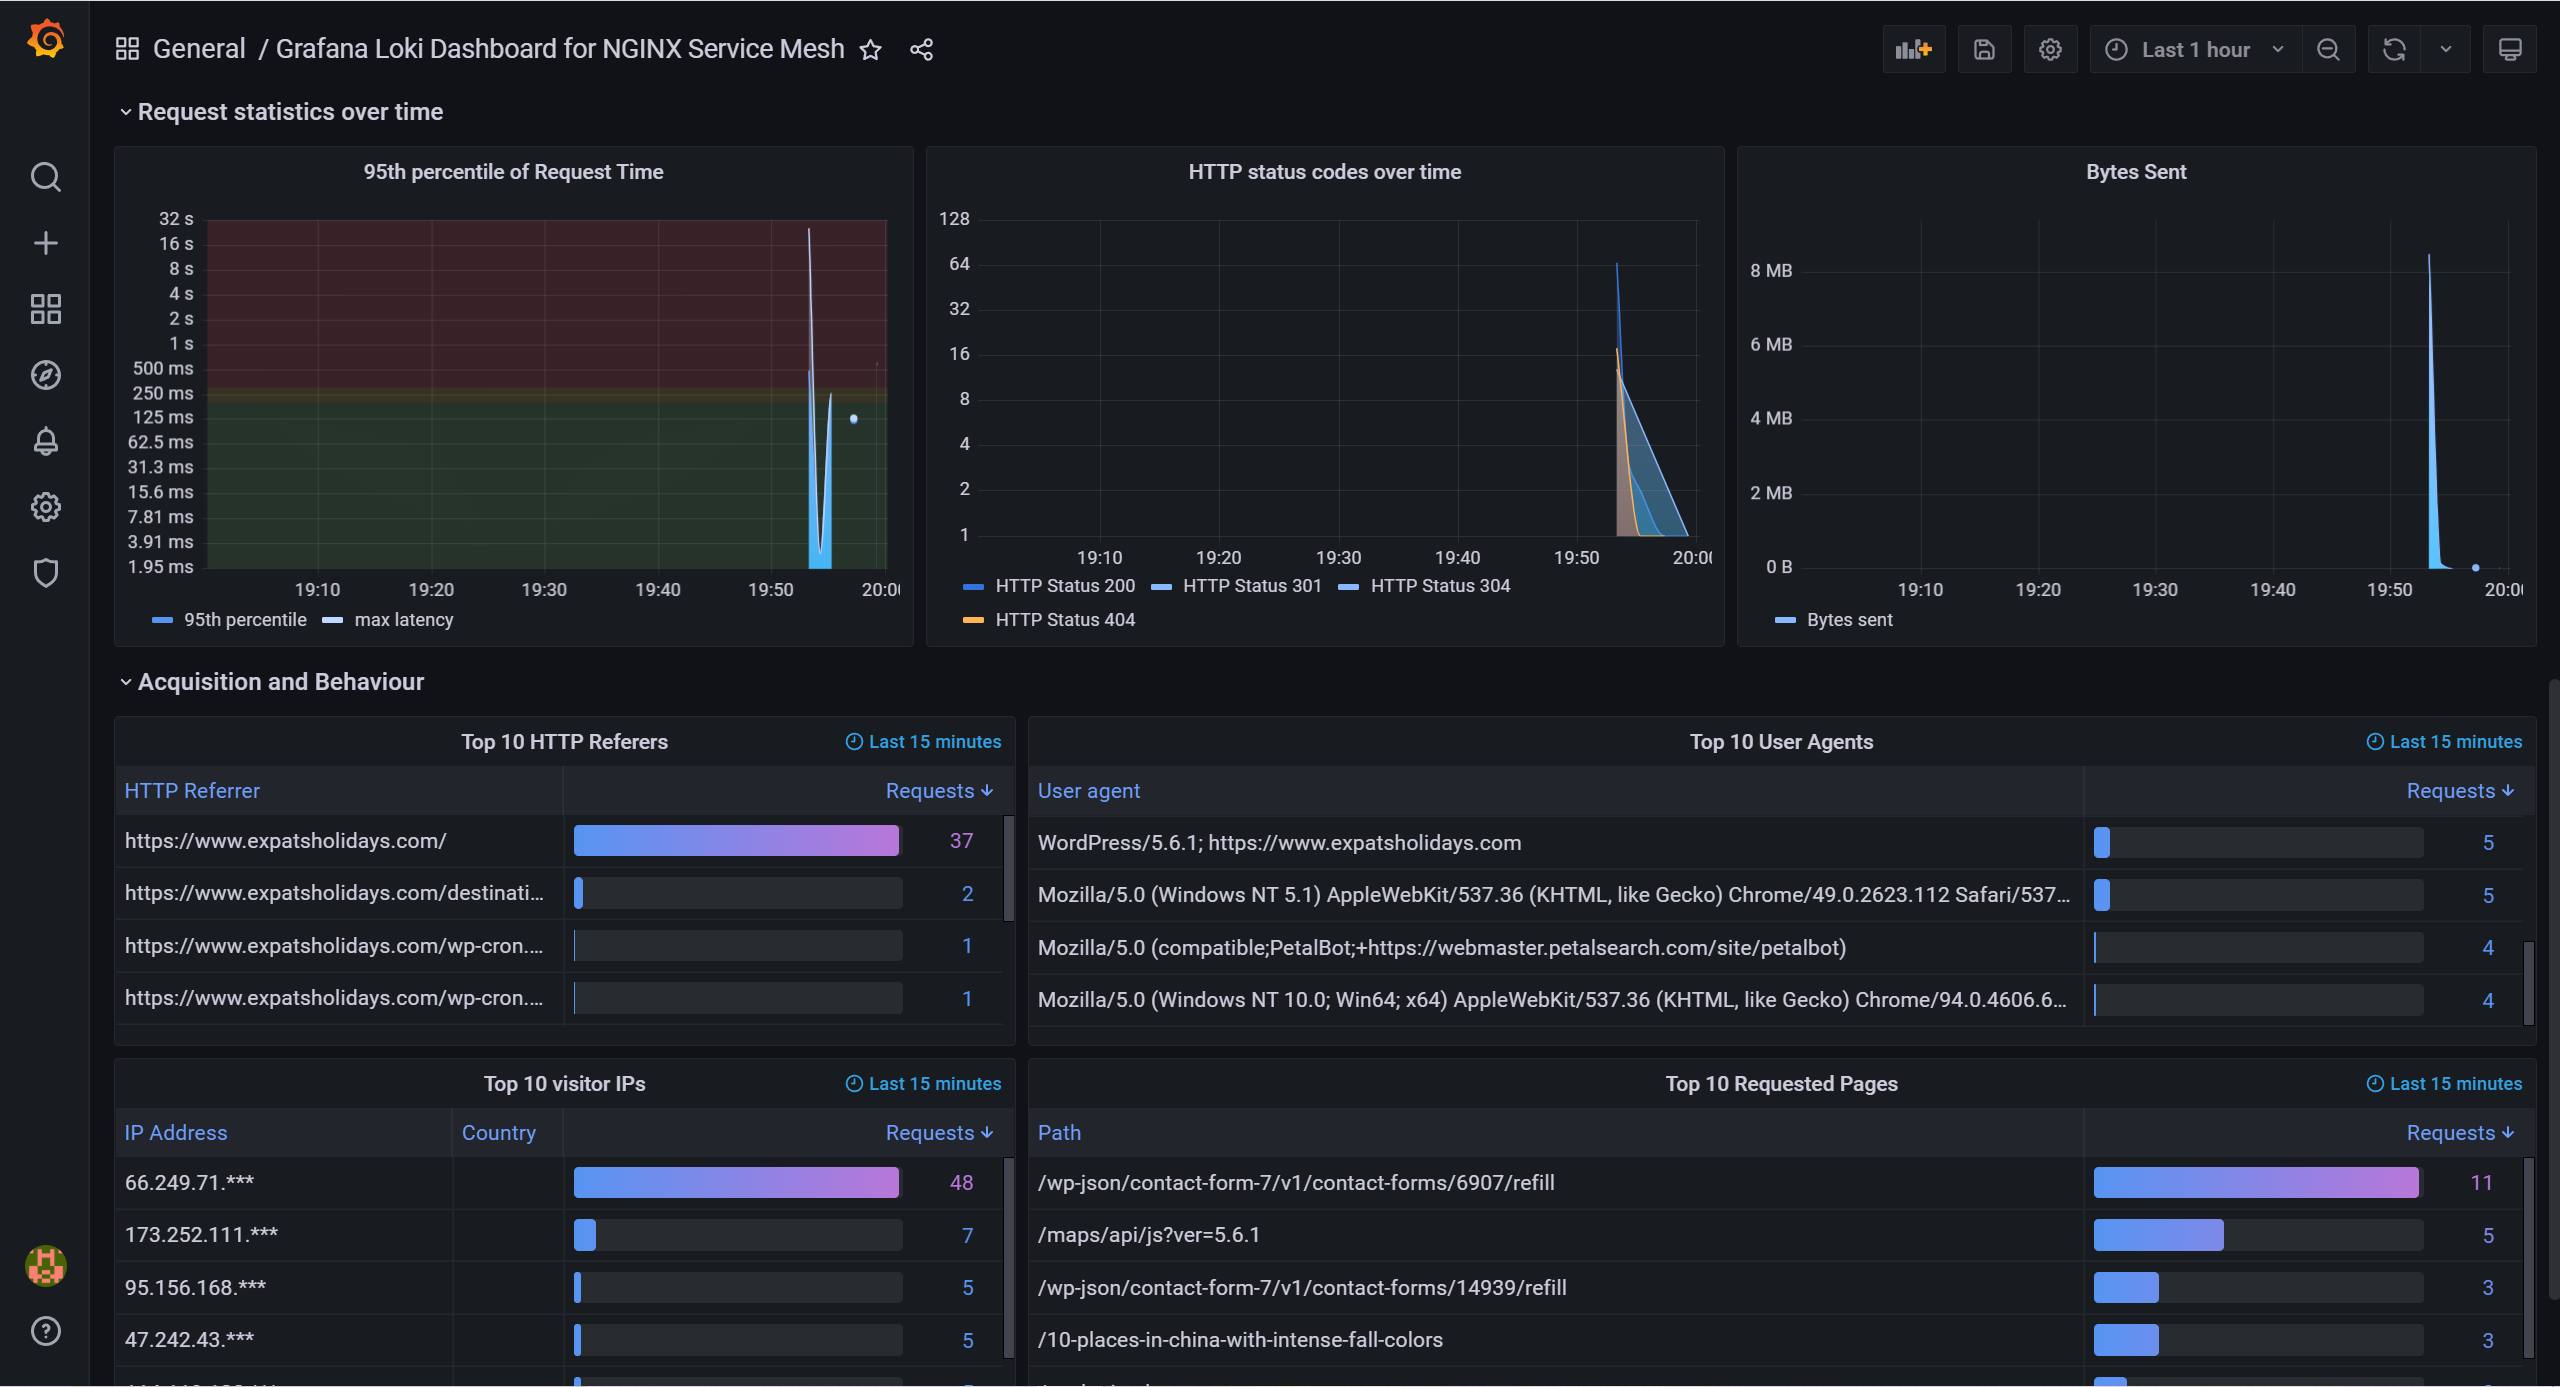This screenshot has width=2560, height=1387.
Task: Sort by User agent column header
Action: (x=1088, y=791)
